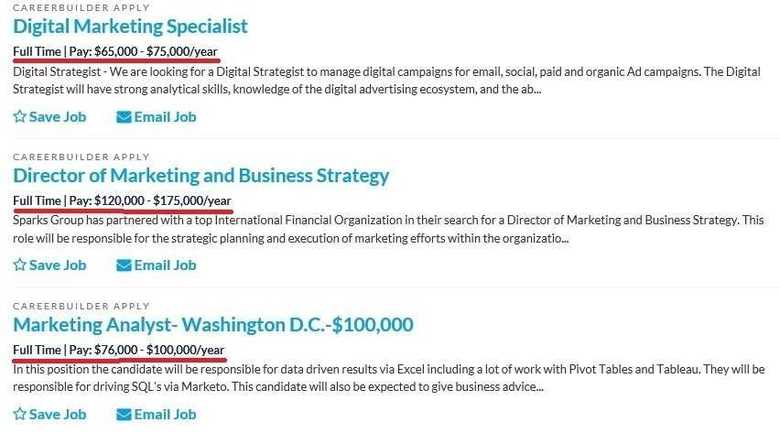Click the $120,000 - $175,000/year pay line
The image size is (780, 433).
[x=122, y=201]
